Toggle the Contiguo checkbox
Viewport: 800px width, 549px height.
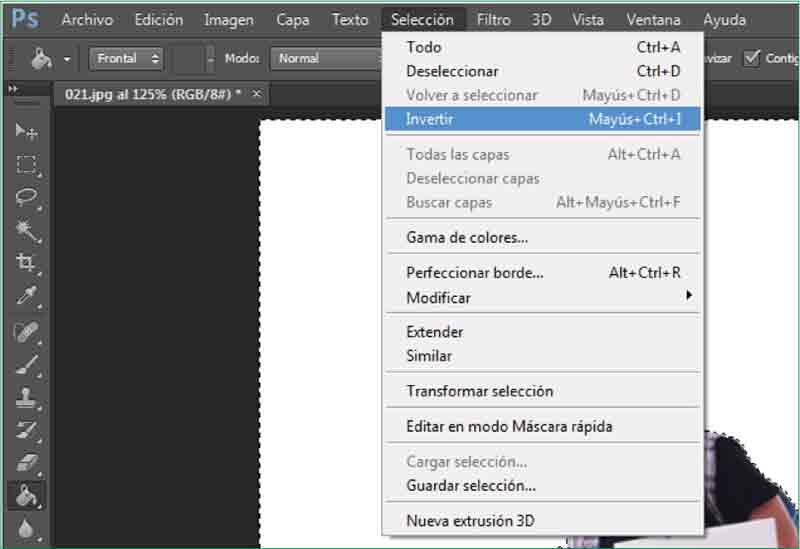(x=753, y=58)
